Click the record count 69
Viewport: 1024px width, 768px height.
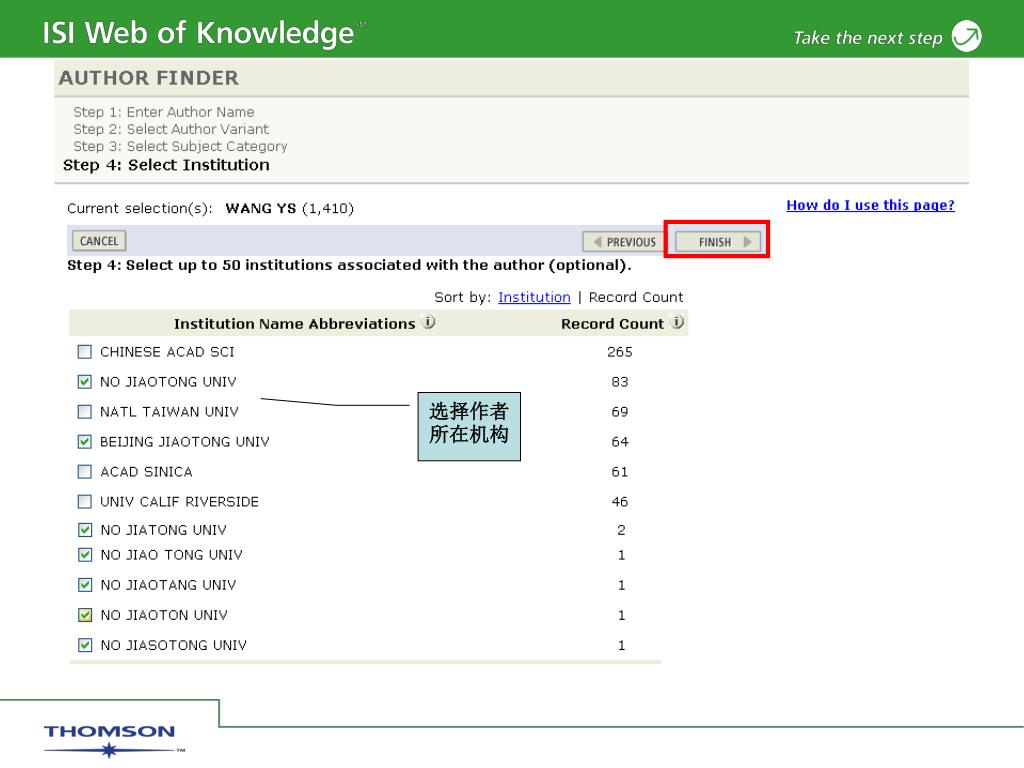(x=620, y=412)
